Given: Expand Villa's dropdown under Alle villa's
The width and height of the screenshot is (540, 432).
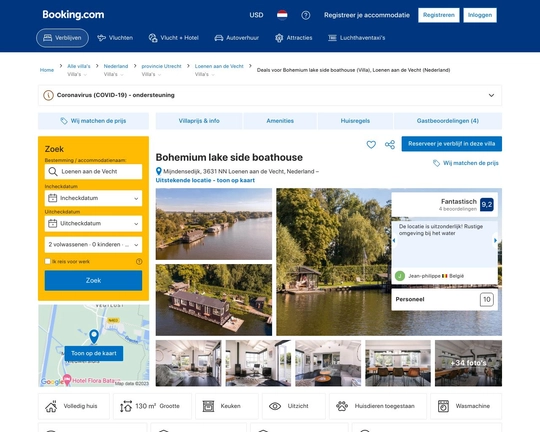Looking at the screenshot, I should (77, 74).
